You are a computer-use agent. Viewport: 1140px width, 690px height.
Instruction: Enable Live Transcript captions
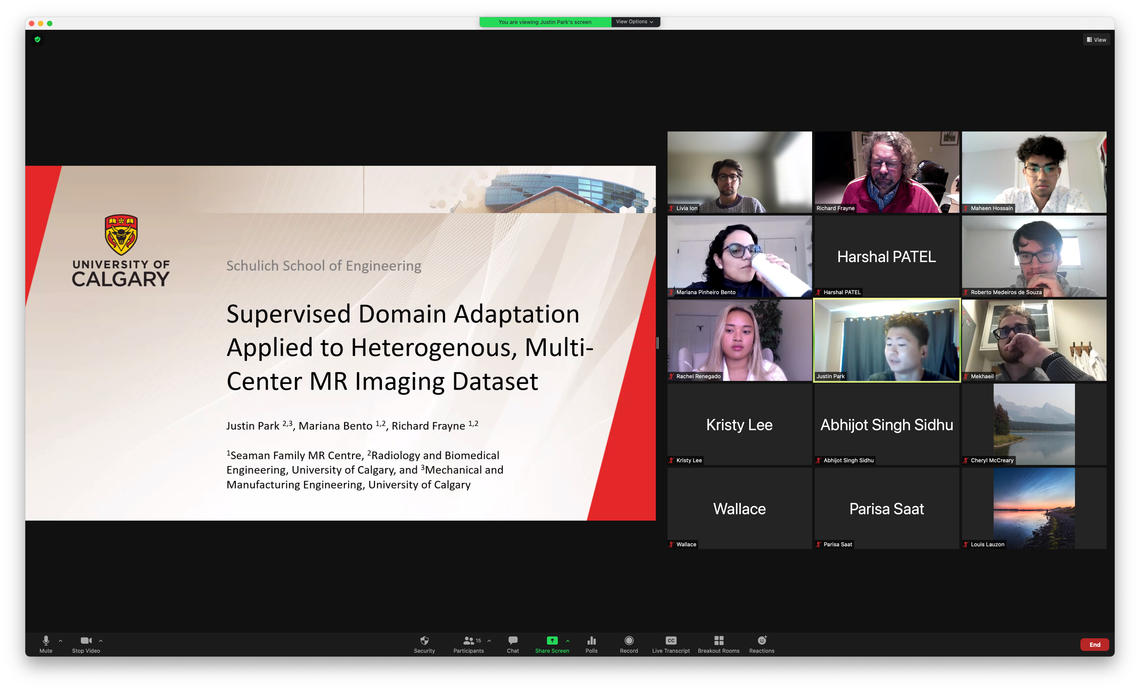[x=671, y=641]
